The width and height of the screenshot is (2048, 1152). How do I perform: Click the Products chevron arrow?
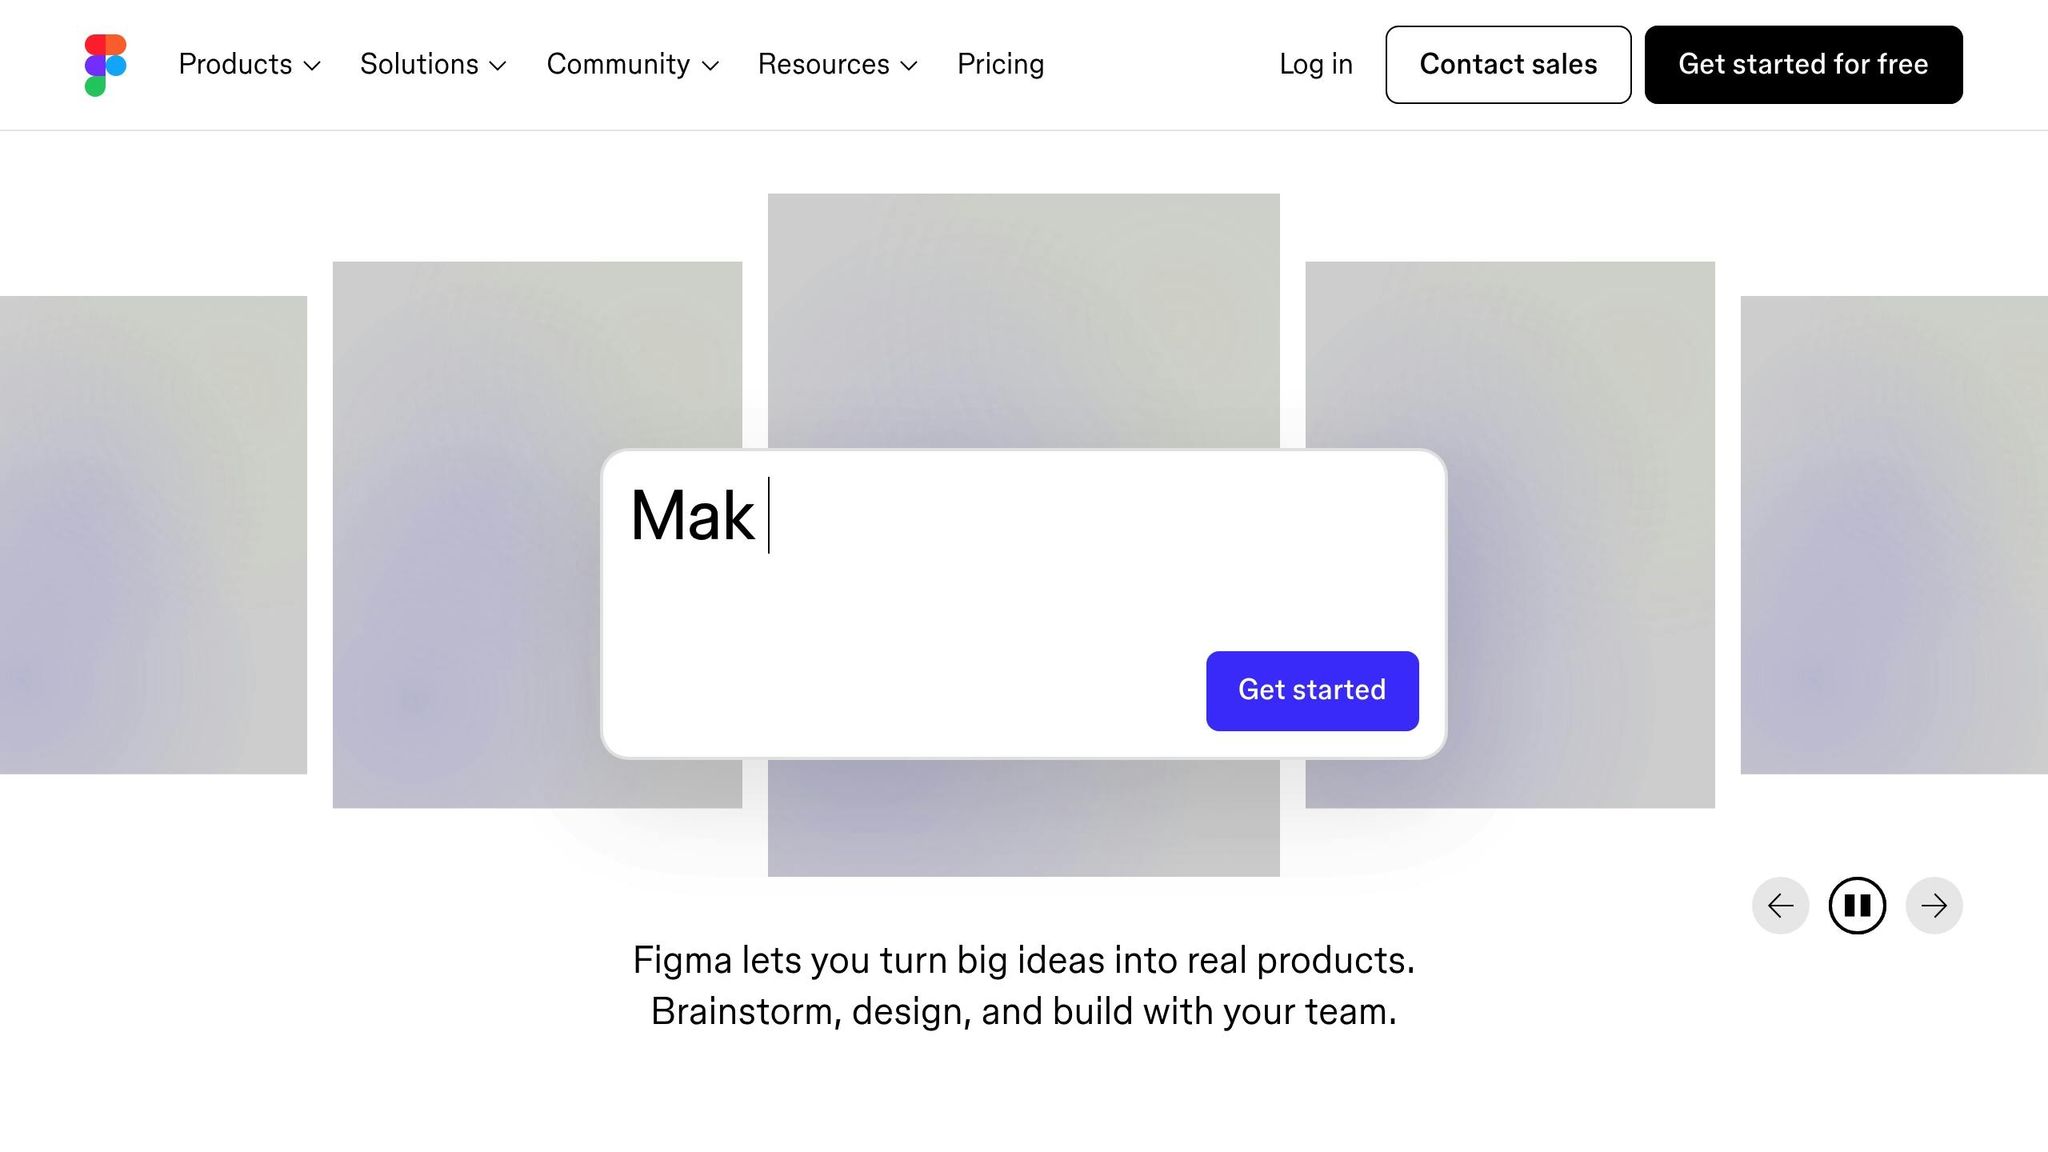312,66
